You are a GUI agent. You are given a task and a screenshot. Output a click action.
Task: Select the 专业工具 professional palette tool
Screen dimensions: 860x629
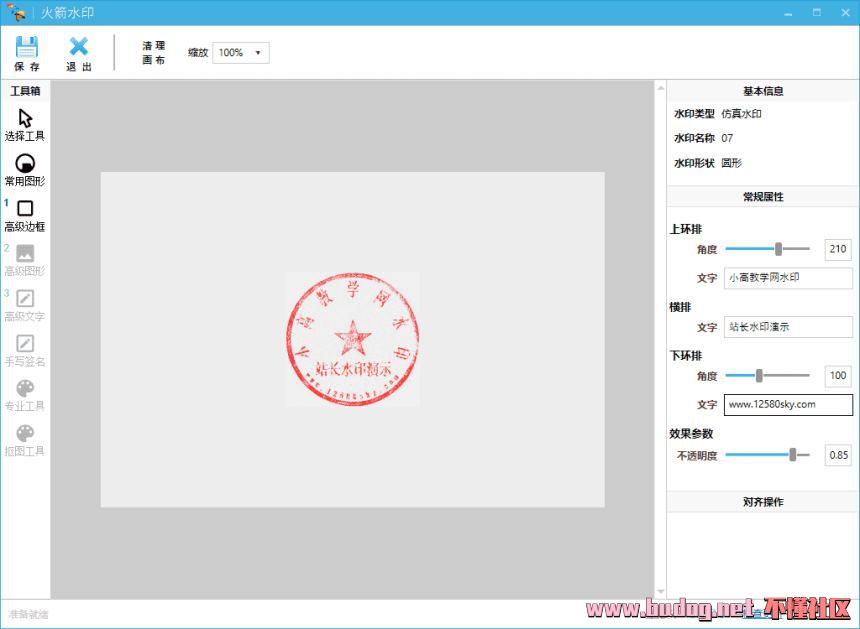[25, 388]
